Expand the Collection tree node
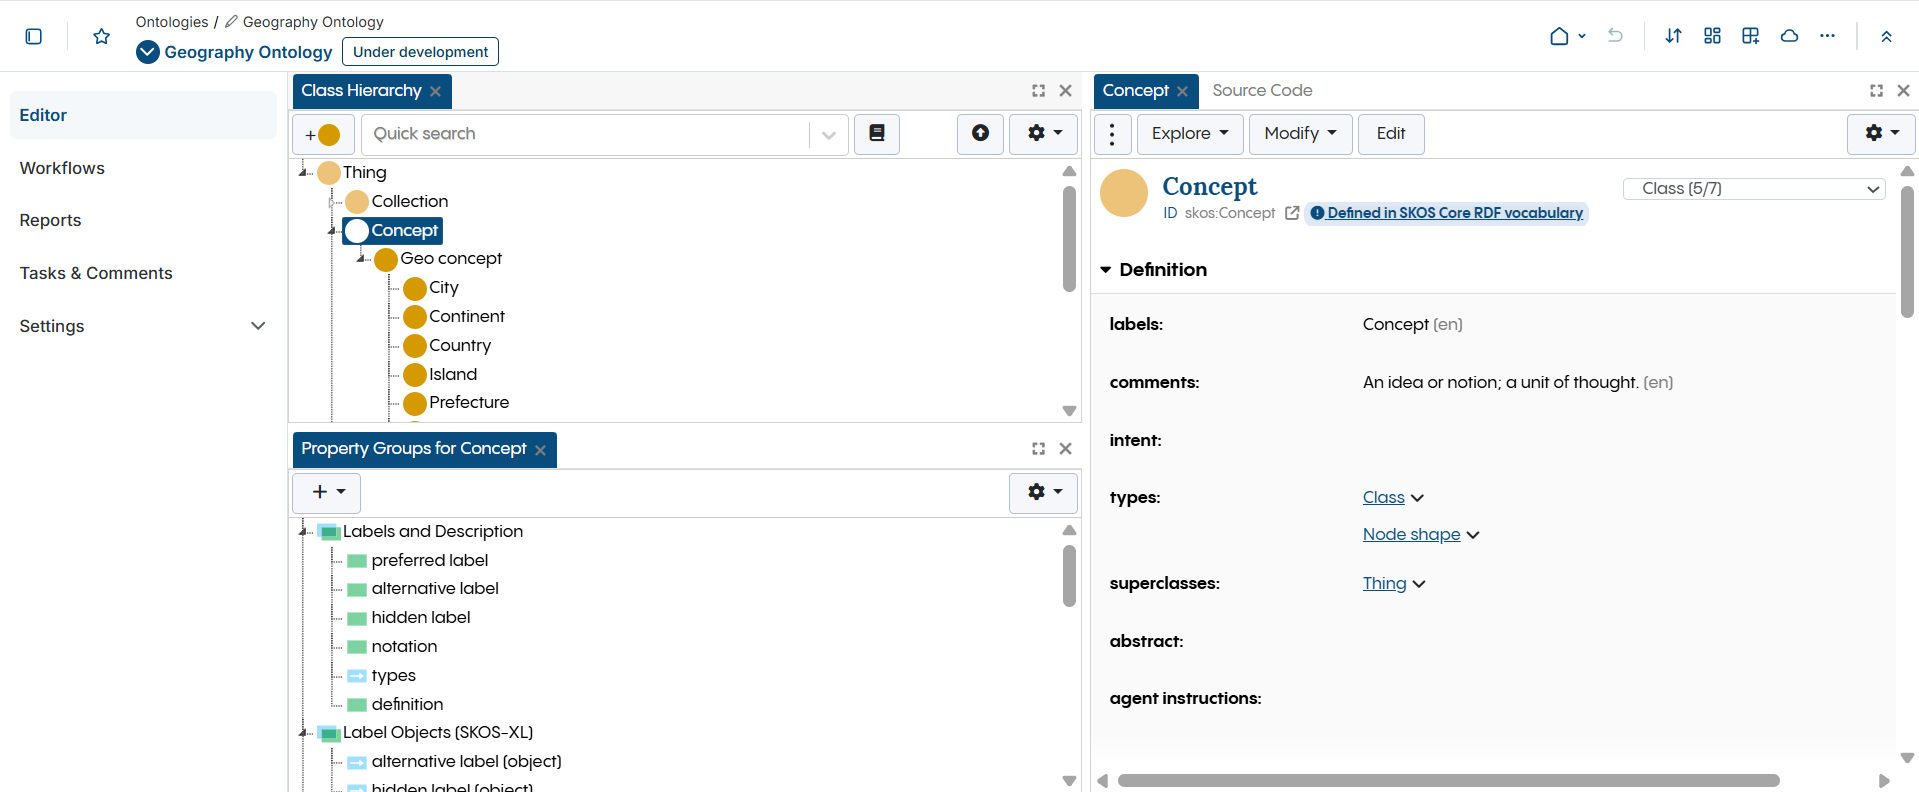Viewport: 1919px width, 792px height. 331,202
